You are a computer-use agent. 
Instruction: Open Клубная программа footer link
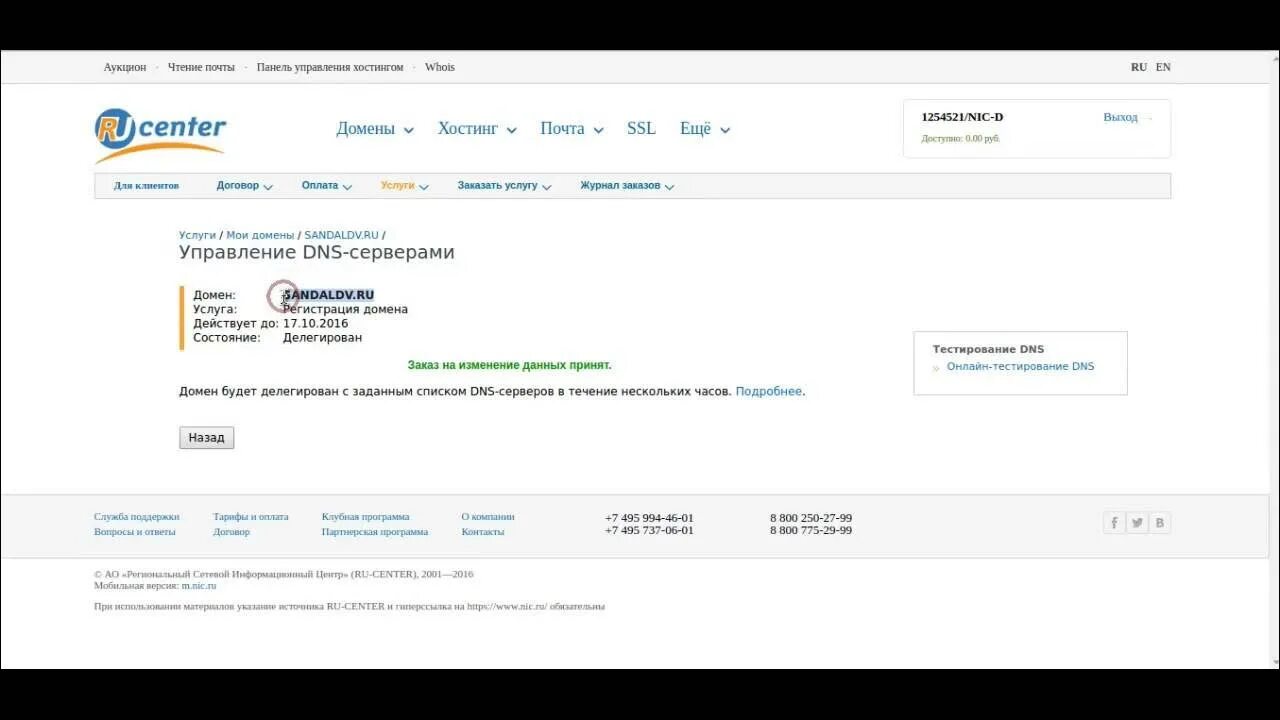point(365,517)
